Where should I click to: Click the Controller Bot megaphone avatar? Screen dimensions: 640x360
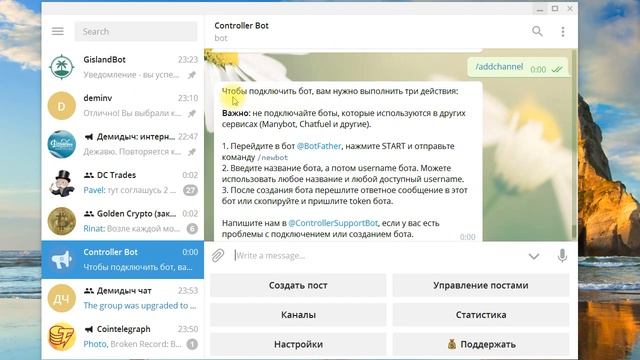click(x=62, y=260)
